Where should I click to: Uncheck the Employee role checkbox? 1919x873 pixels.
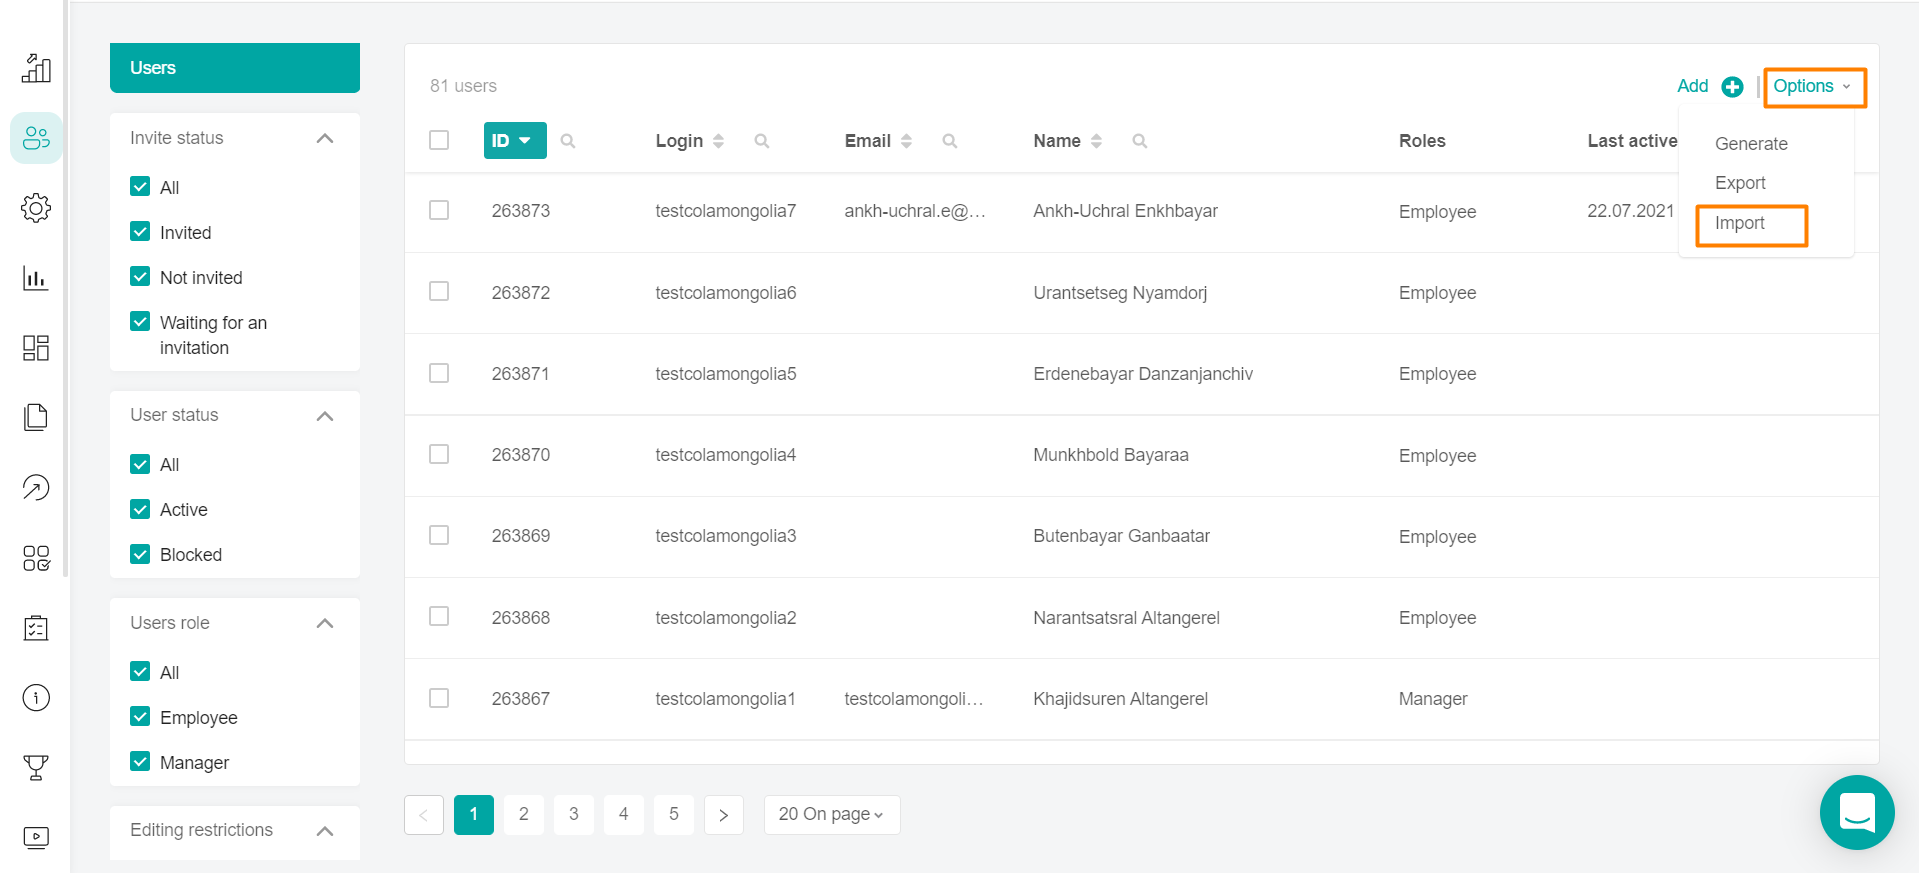pyautogui.click(x=140, y=717)
